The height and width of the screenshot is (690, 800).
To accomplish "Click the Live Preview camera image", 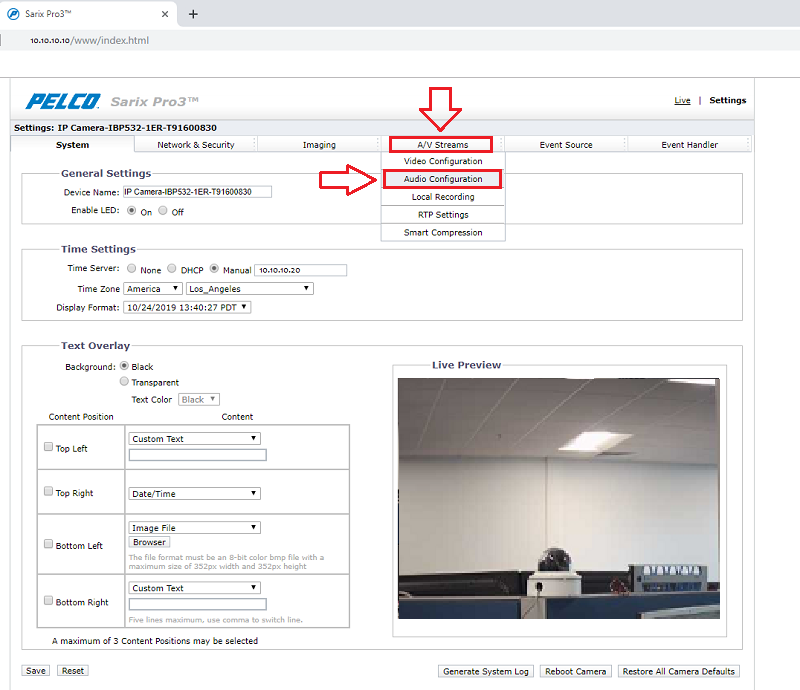I will [557, 497].
